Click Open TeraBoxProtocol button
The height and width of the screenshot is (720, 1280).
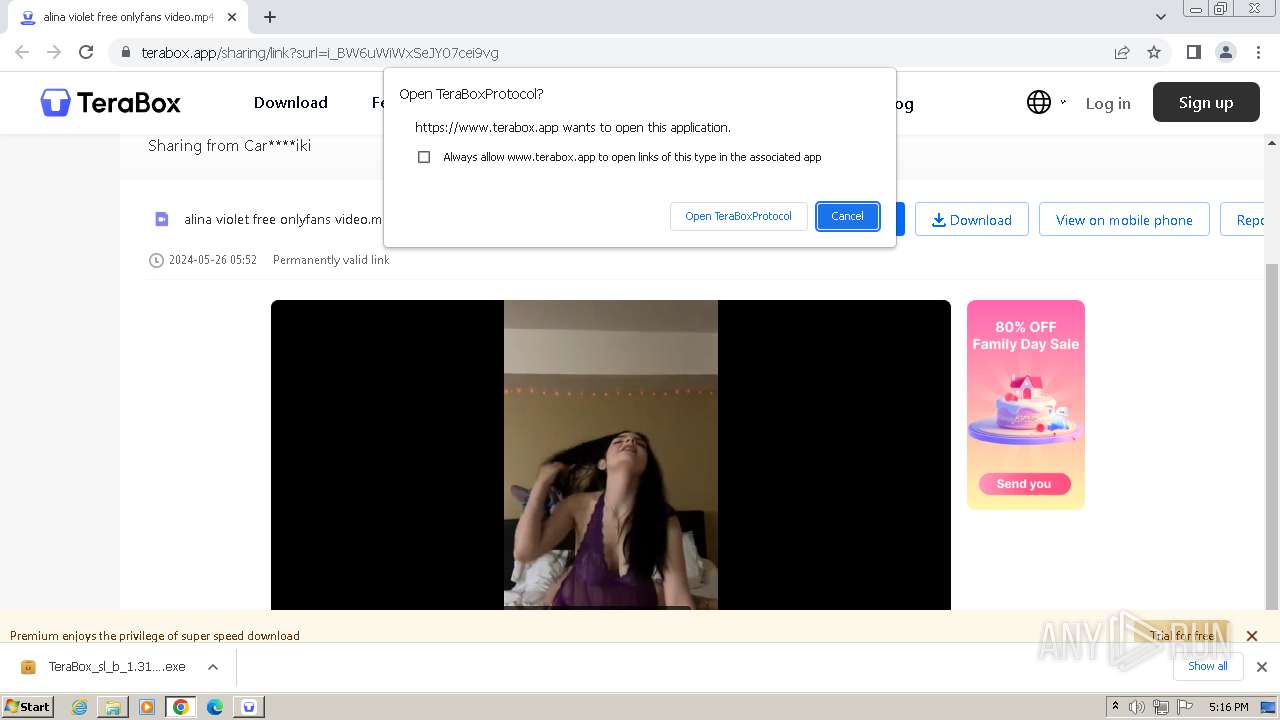[x=738, y=216]
